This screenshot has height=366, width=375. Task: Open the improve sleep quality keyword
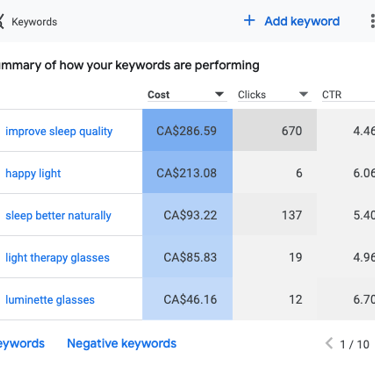59,131
